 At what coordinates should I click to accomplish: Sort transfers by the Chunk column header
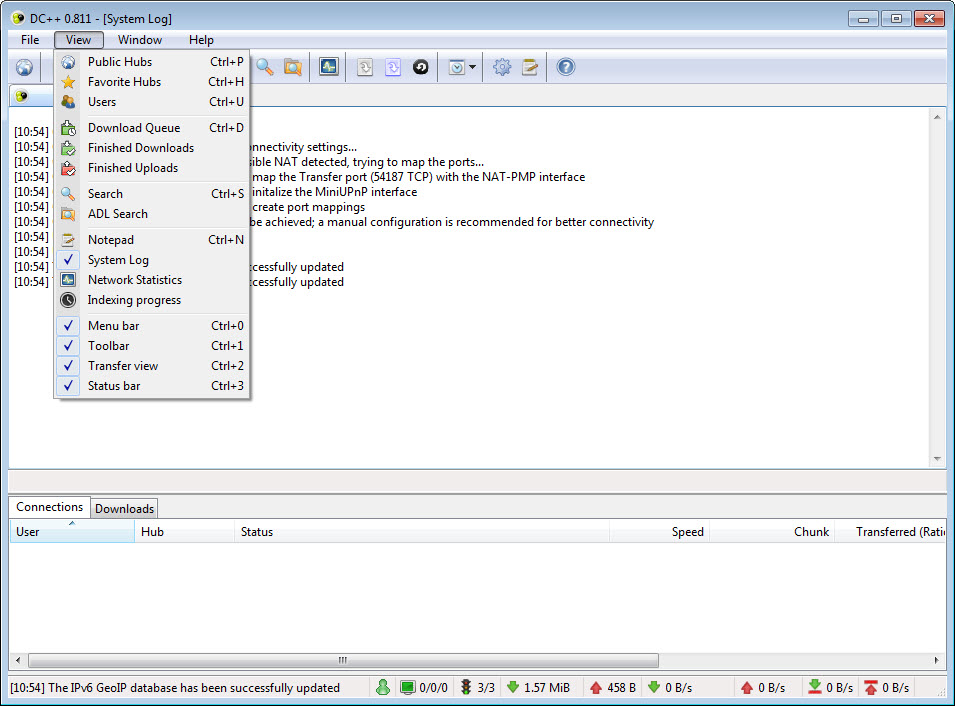pos(772,532)
